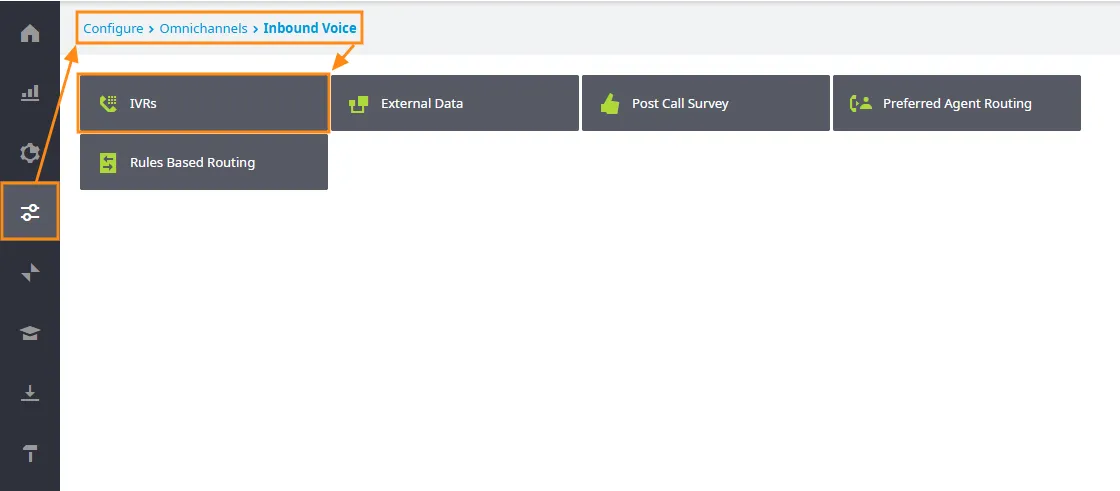Open the IVRs tile

[x=204, y=103]
